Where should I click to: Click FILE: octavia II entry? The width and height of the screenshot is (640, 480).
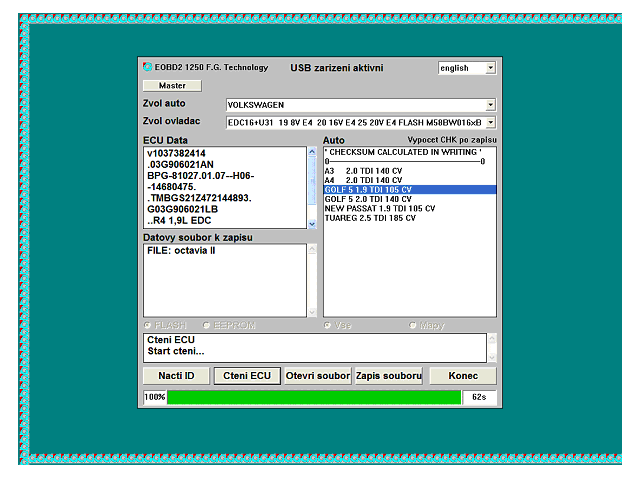tap(181, 251)
